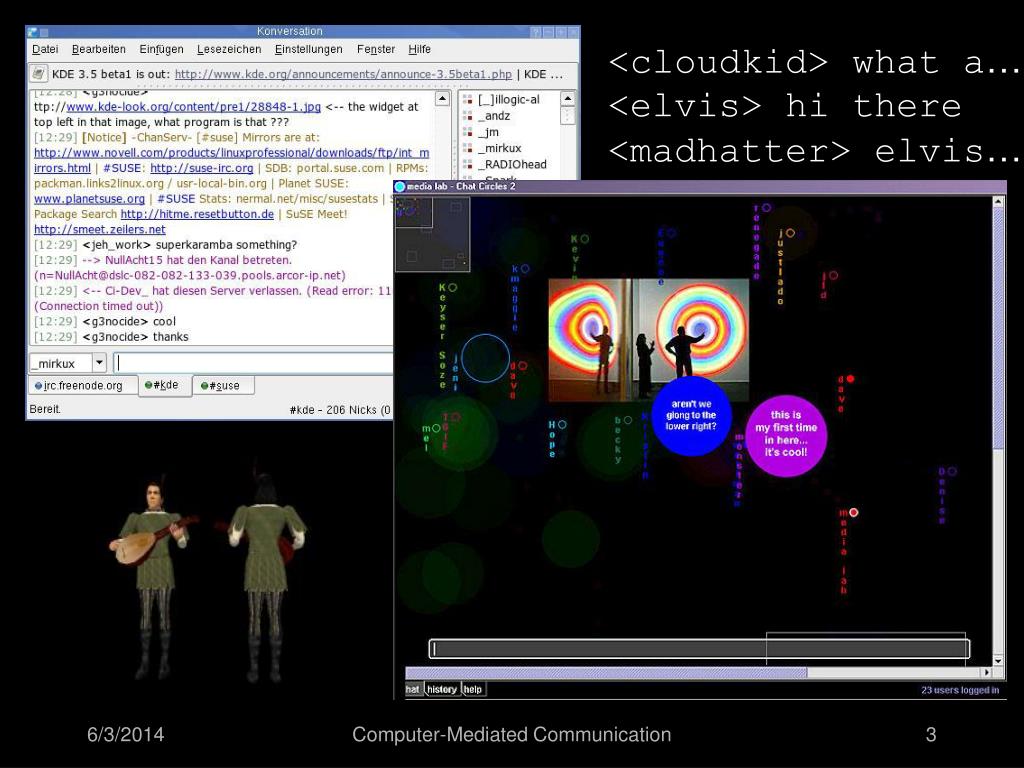The image size is (1024, 768).
Task: Click the "23 users logged in" status text
Action: coord(960,690)
